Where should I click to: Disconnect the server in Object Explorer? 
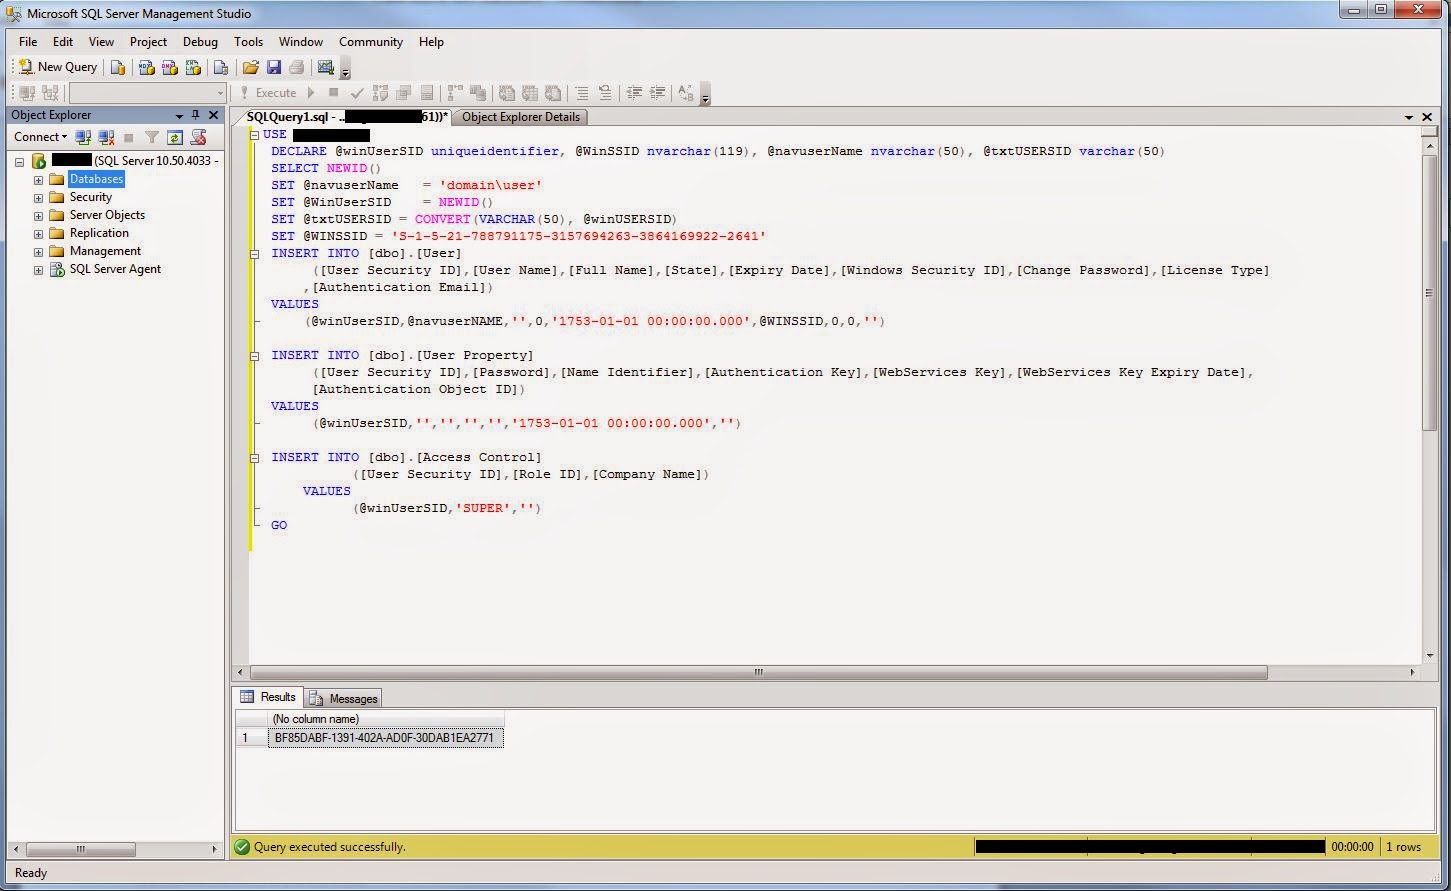coord(106,137)
